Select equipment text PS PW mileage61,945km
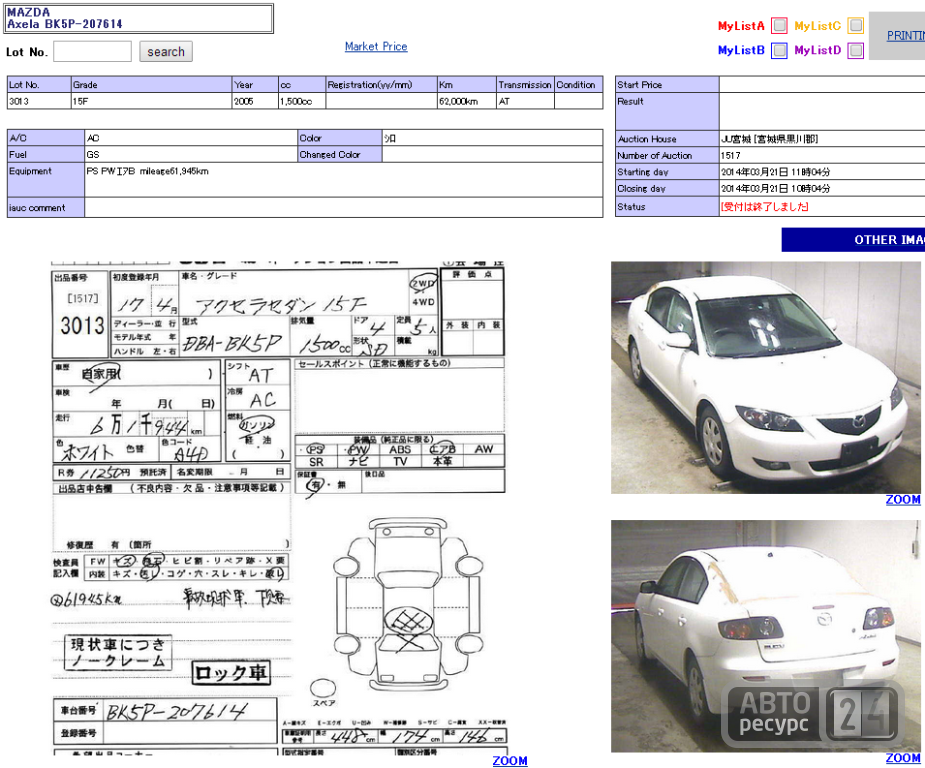Screen dimensions: 925x768 tap(147, 171)
